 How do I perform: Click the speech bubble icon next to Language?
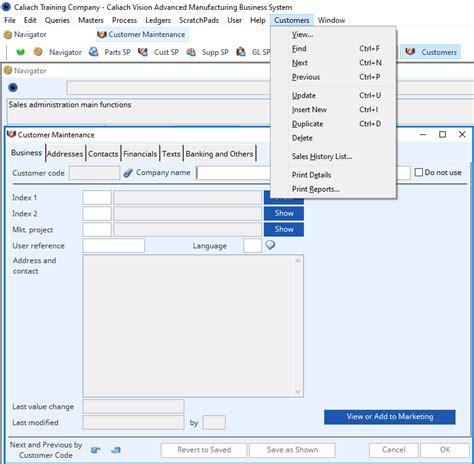pos(270,245)
